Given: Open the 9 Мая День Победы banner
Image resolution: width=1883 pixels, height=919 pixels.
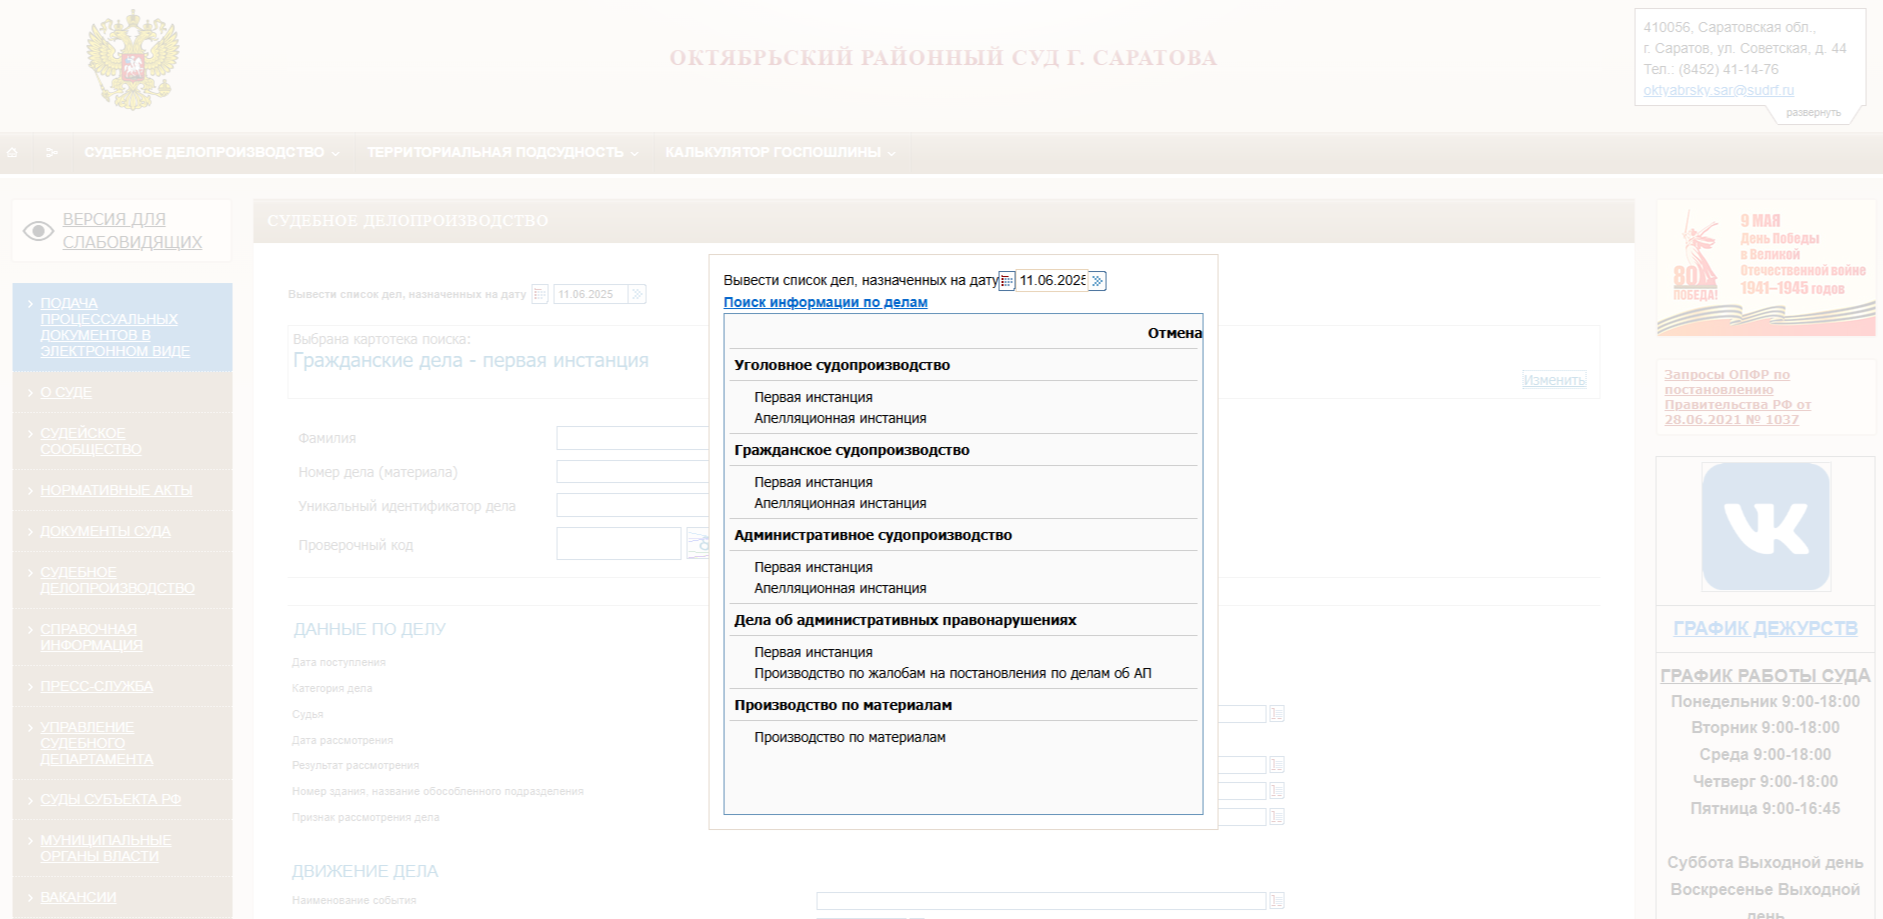Looking at the screenshot, I should [x=1765, y=268].
